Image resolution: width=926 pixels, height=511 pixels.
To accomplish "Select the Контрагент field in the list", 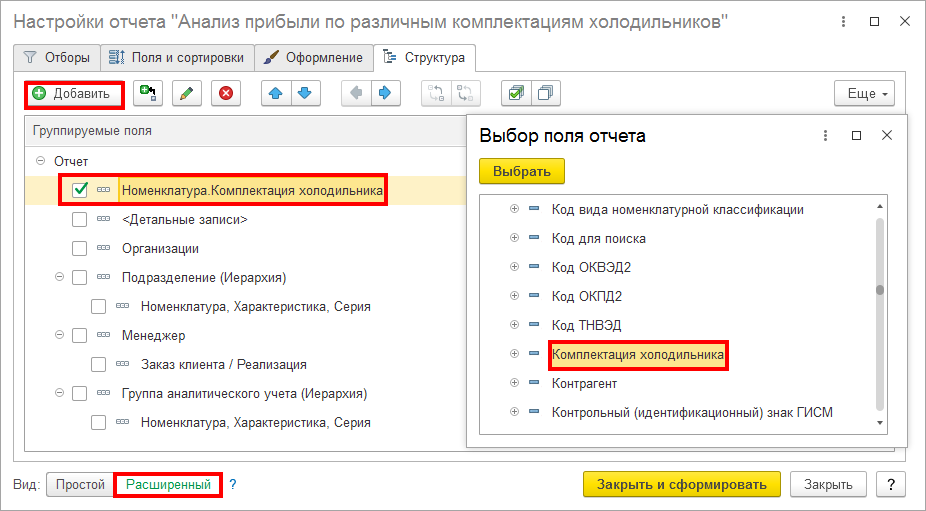I will pyautogui.click(x=584, y=384).
